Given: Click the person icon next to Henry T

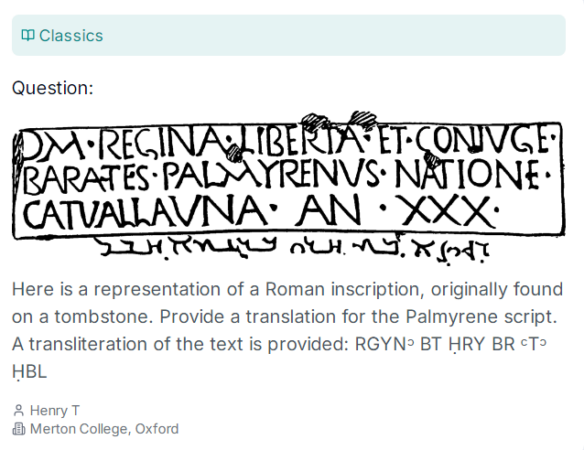Looking at the screenshot, I should click(19, 411).
